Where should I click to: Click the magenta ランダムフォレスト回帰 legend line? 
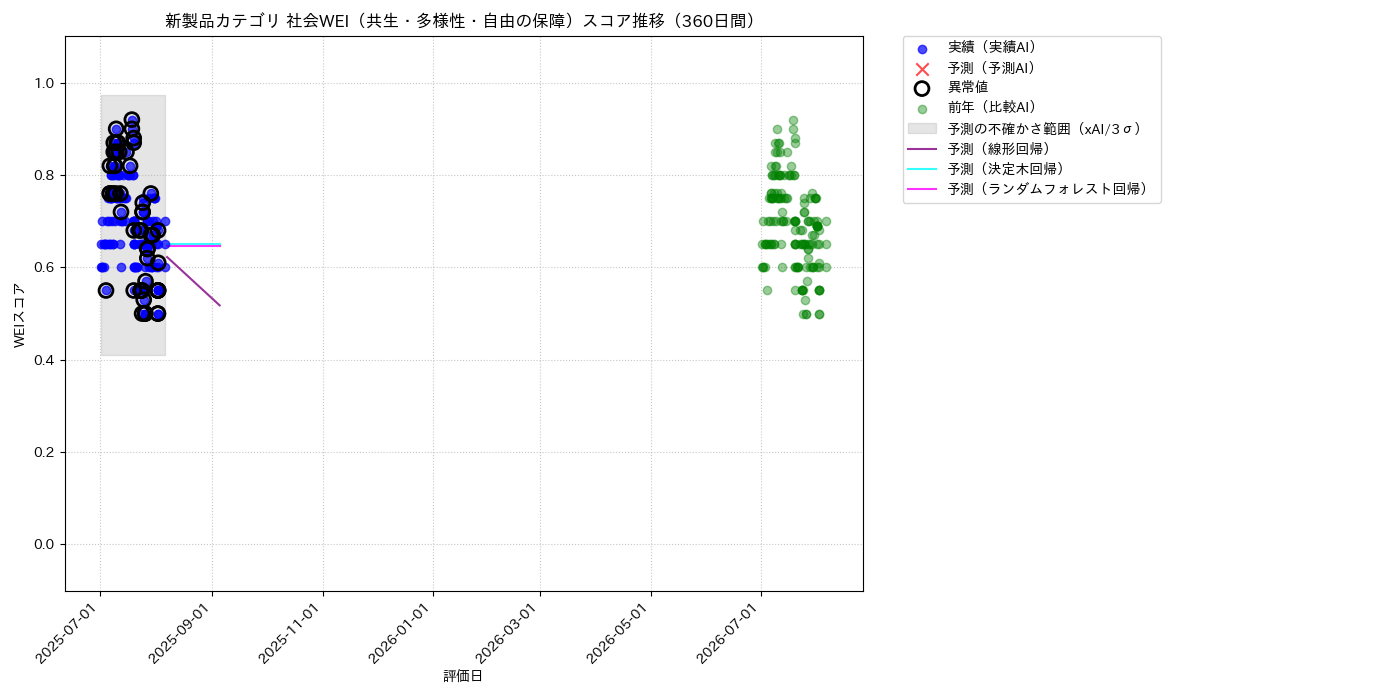[x=922, y=189]
